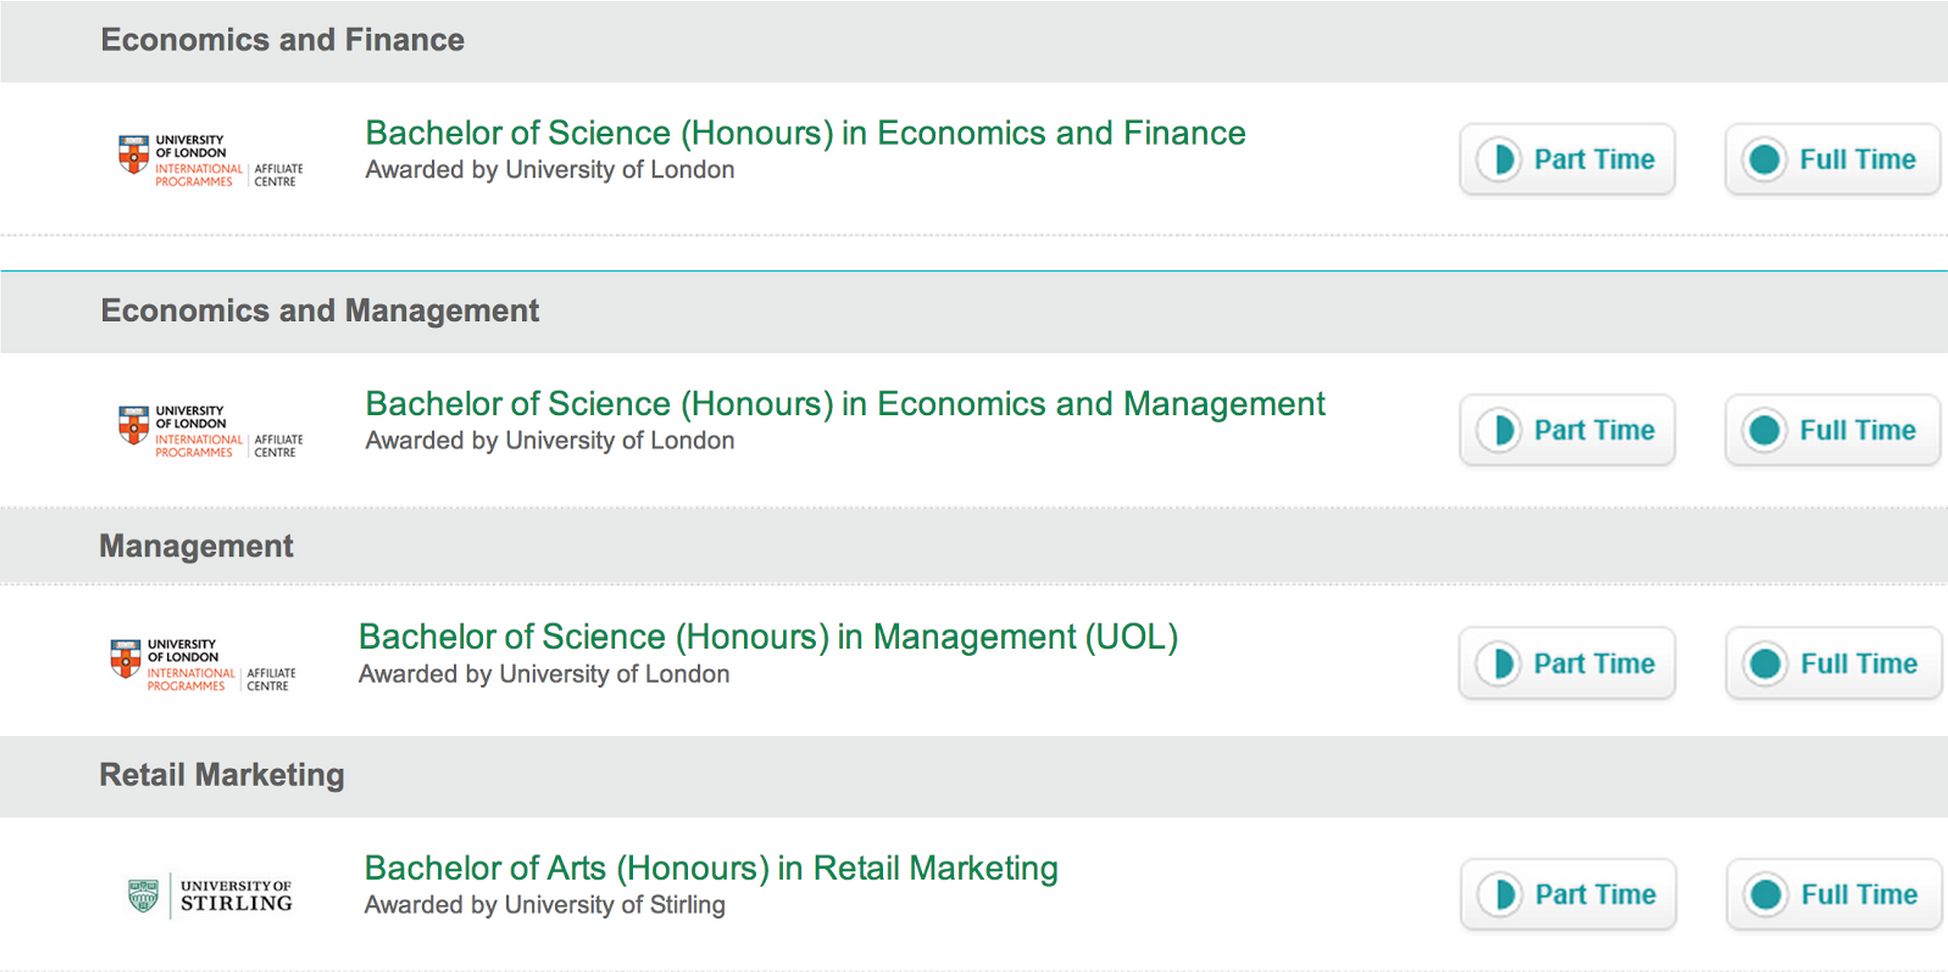
Task: Click full-circle icon on Management (UOL) Full Time
Action: (x=1766, y=663)
